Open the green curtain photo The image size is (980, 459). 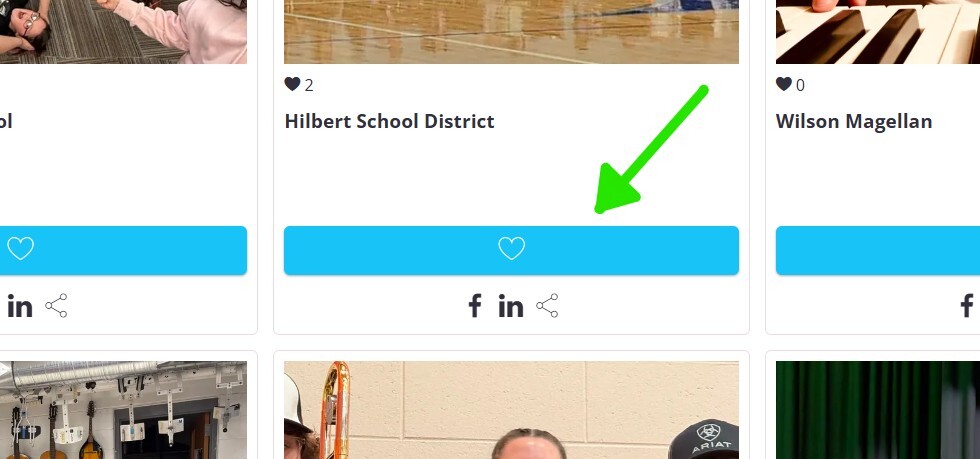point(878,410)
